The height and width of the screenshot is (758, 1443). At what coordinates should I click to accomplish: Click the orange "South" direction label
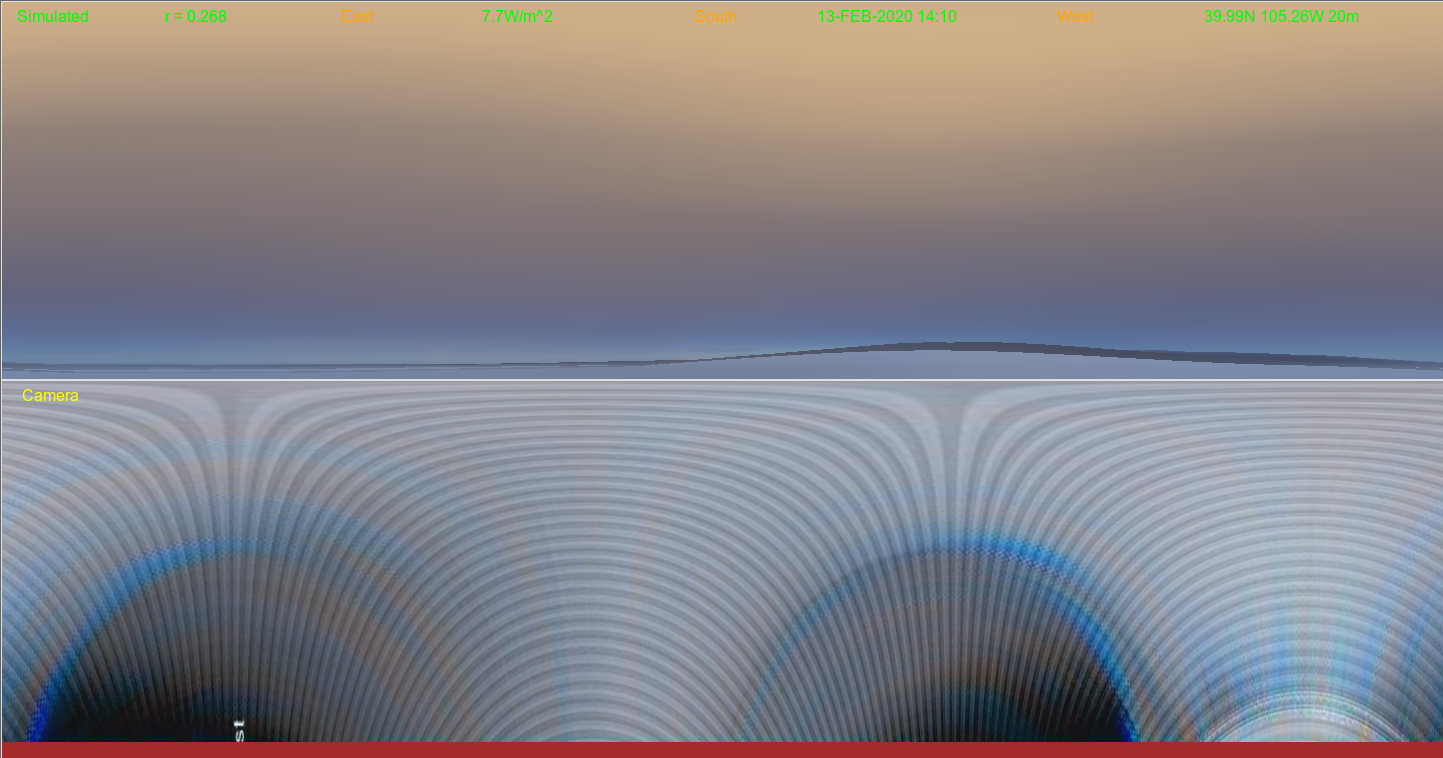click(715, 17)
